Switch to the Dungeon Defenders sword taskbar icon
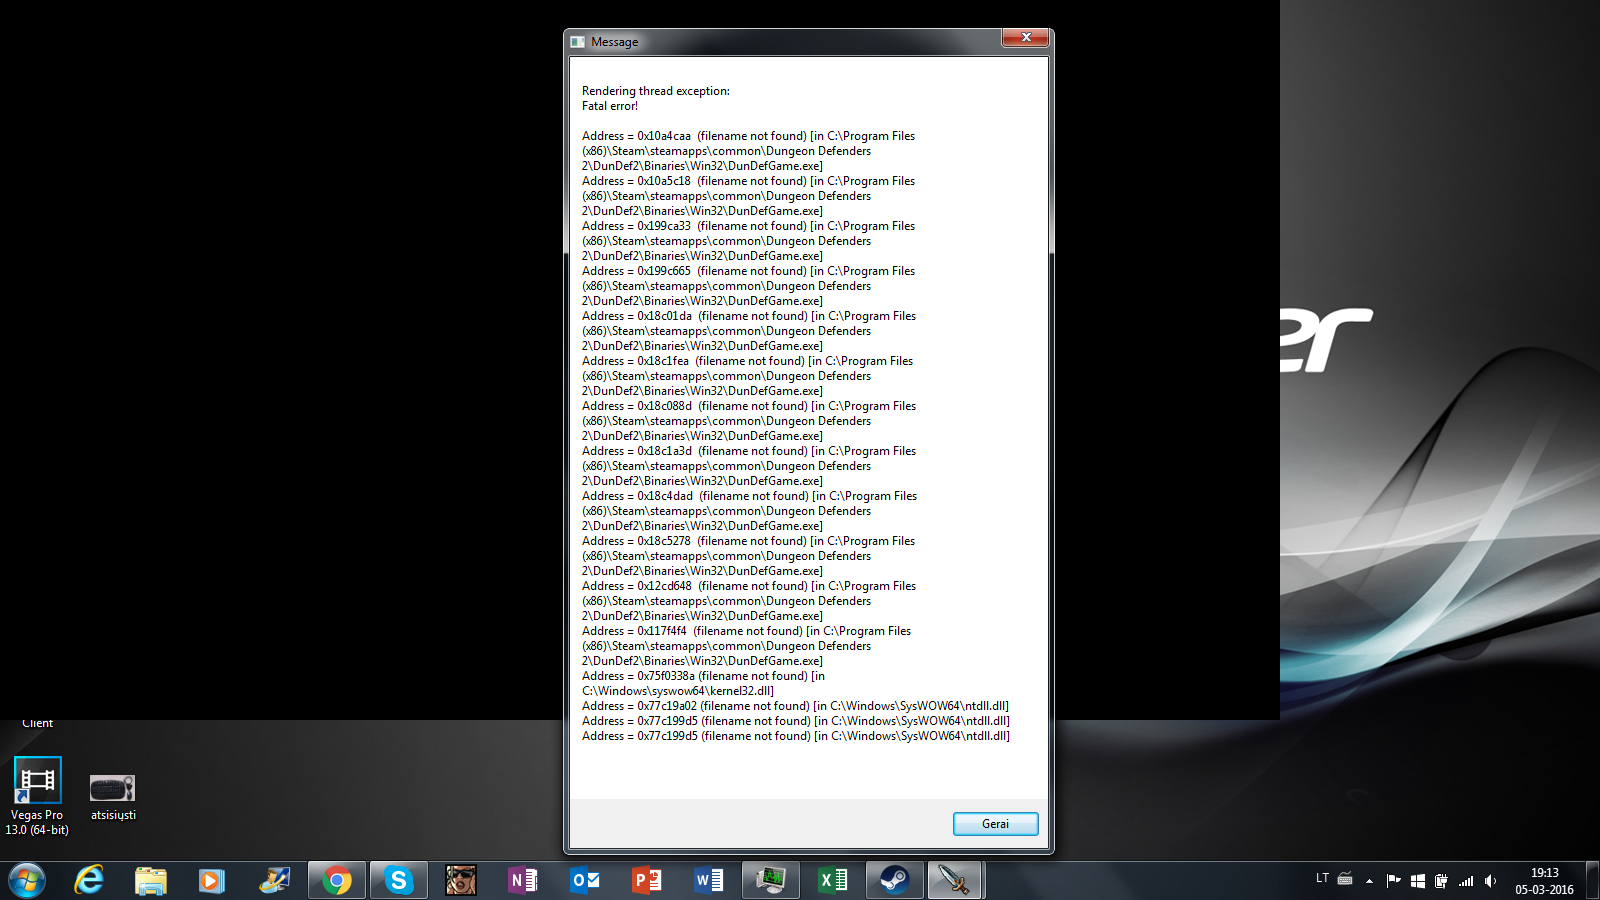This screenshot has height=900, width=1600. pos(955,881)
